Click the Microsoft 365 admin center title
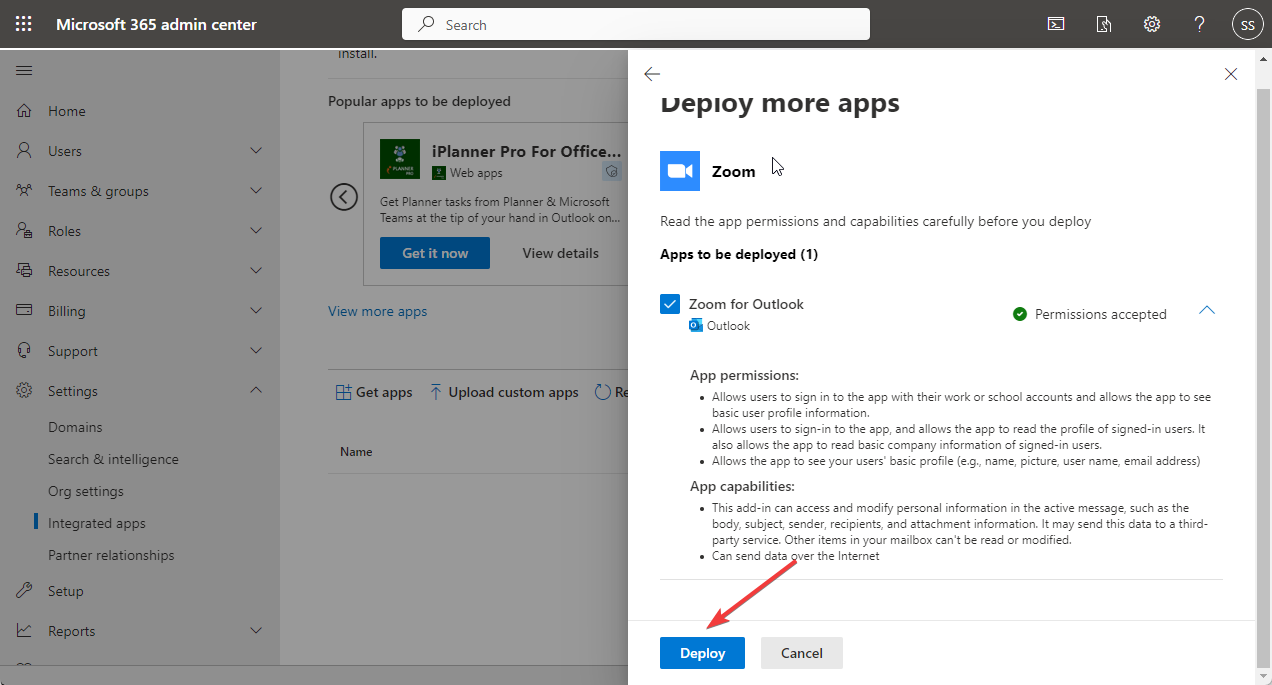This screenshot has height=685, width=1272. point(156,24)
